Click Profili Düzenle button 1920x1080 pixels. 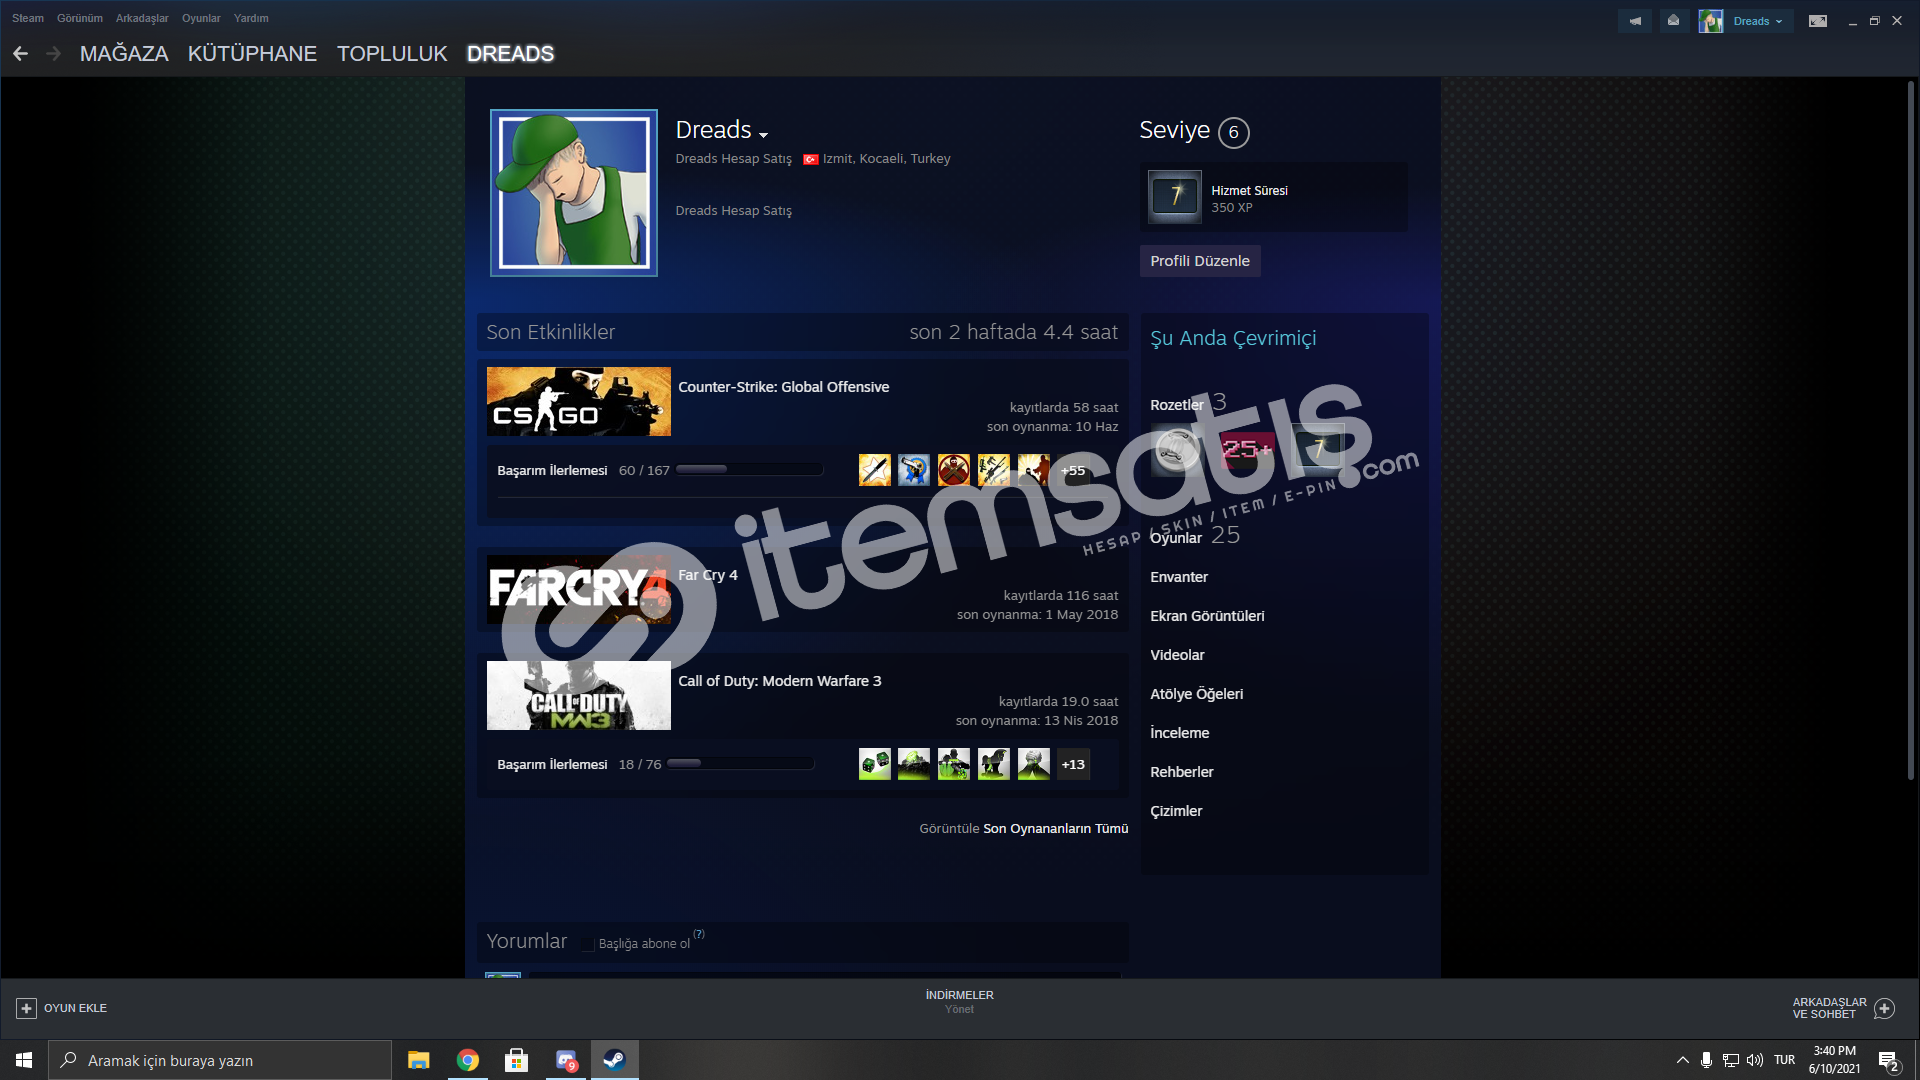tap(1200, 261)
